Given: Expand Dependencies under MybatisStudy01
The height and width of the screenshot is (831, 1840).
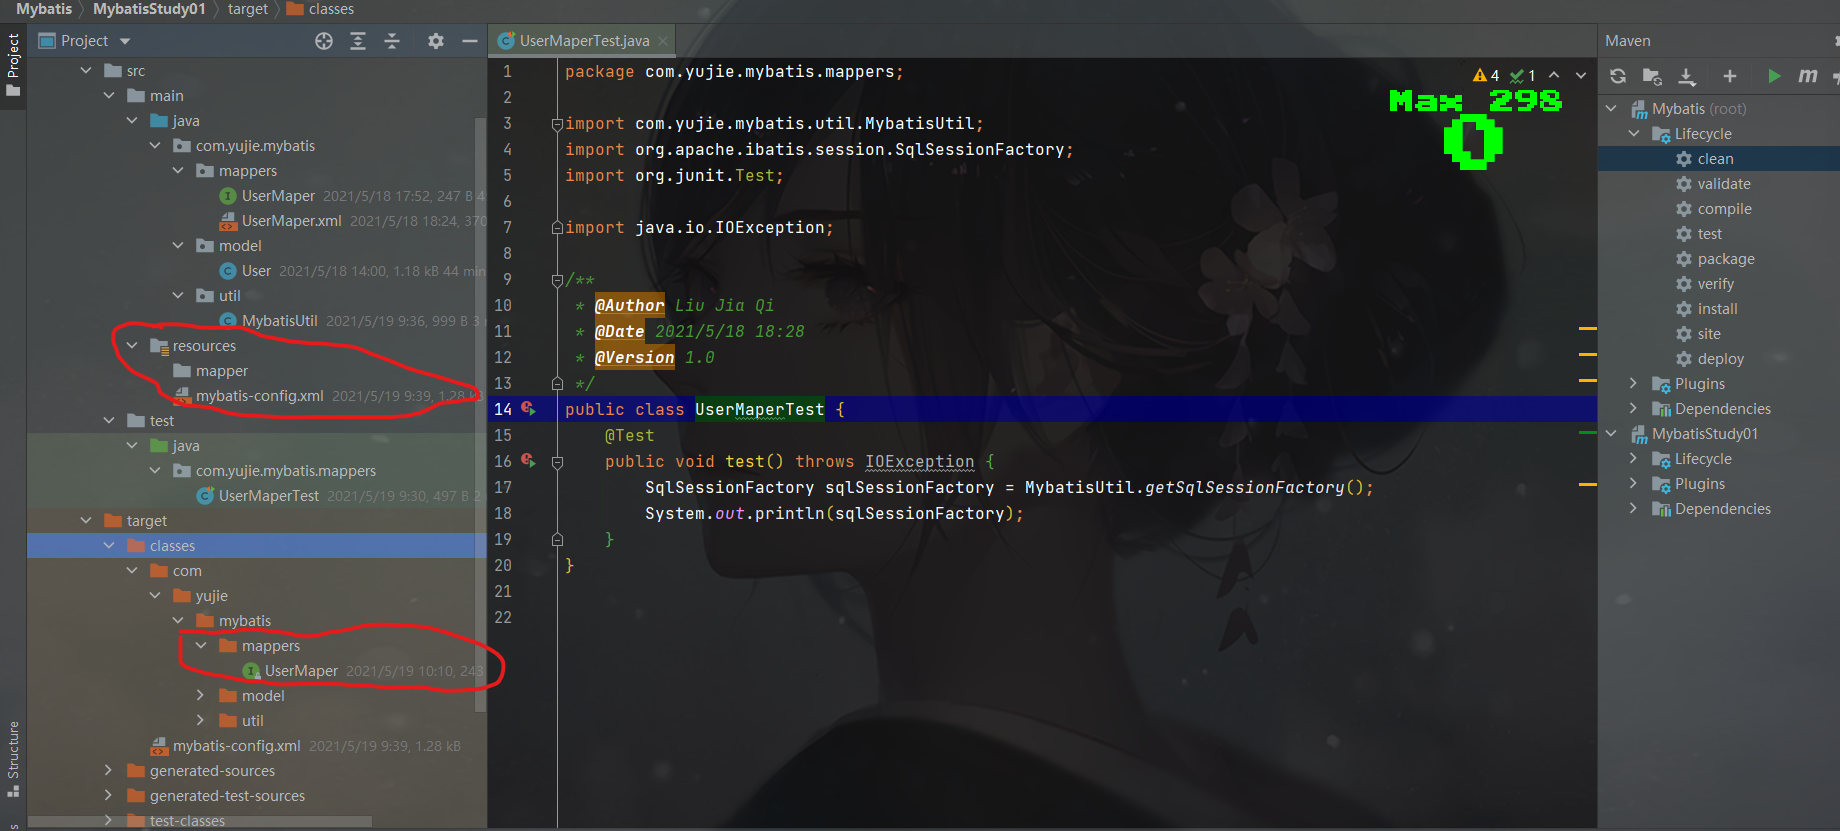Looking at the screenshot, I should click(1633, 509).
